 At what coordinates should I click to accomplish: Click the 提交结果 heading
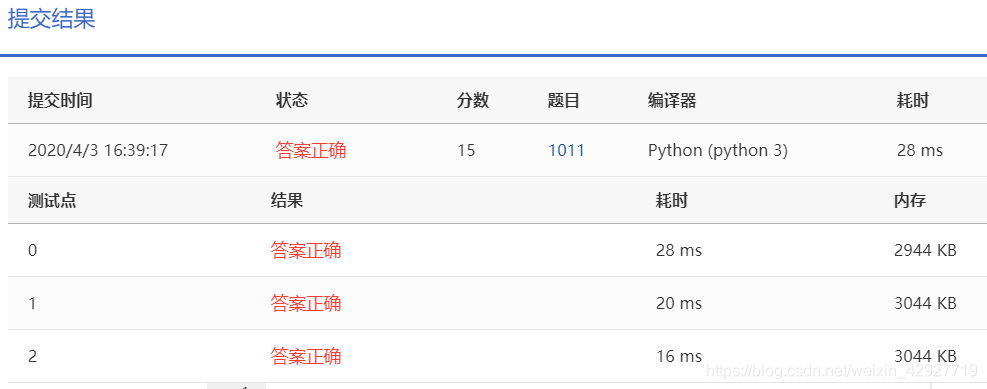pos(51,19)
